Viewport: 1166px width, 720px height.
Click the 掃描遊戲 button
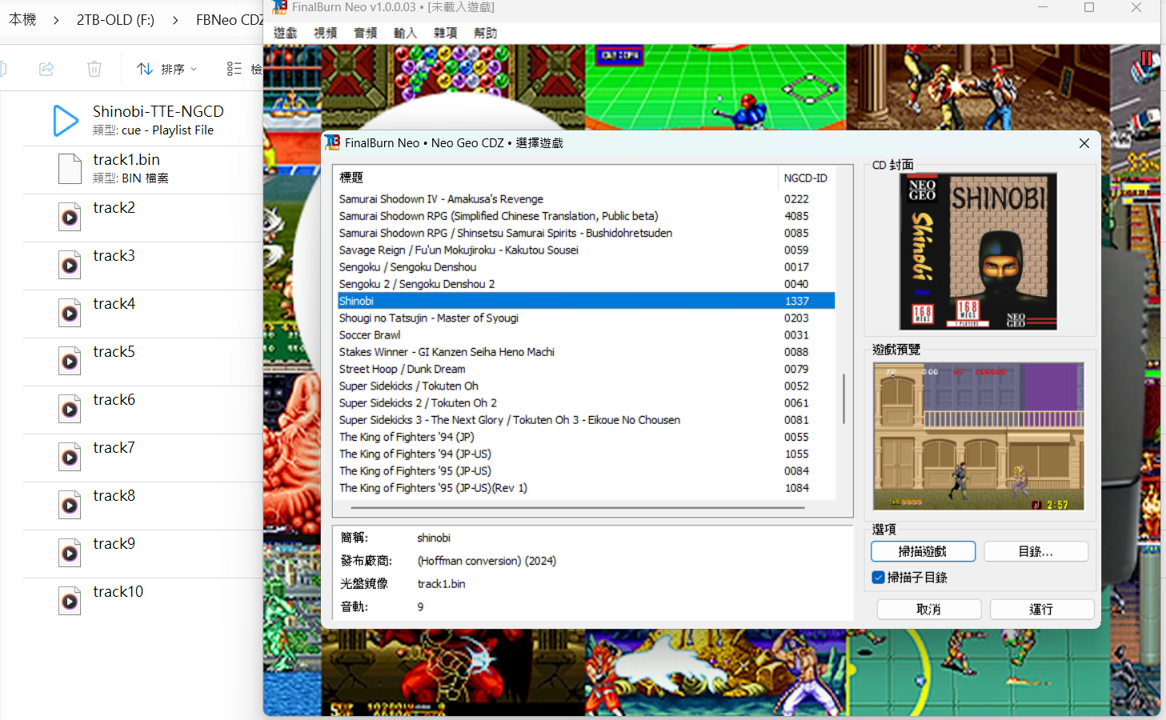923,551
